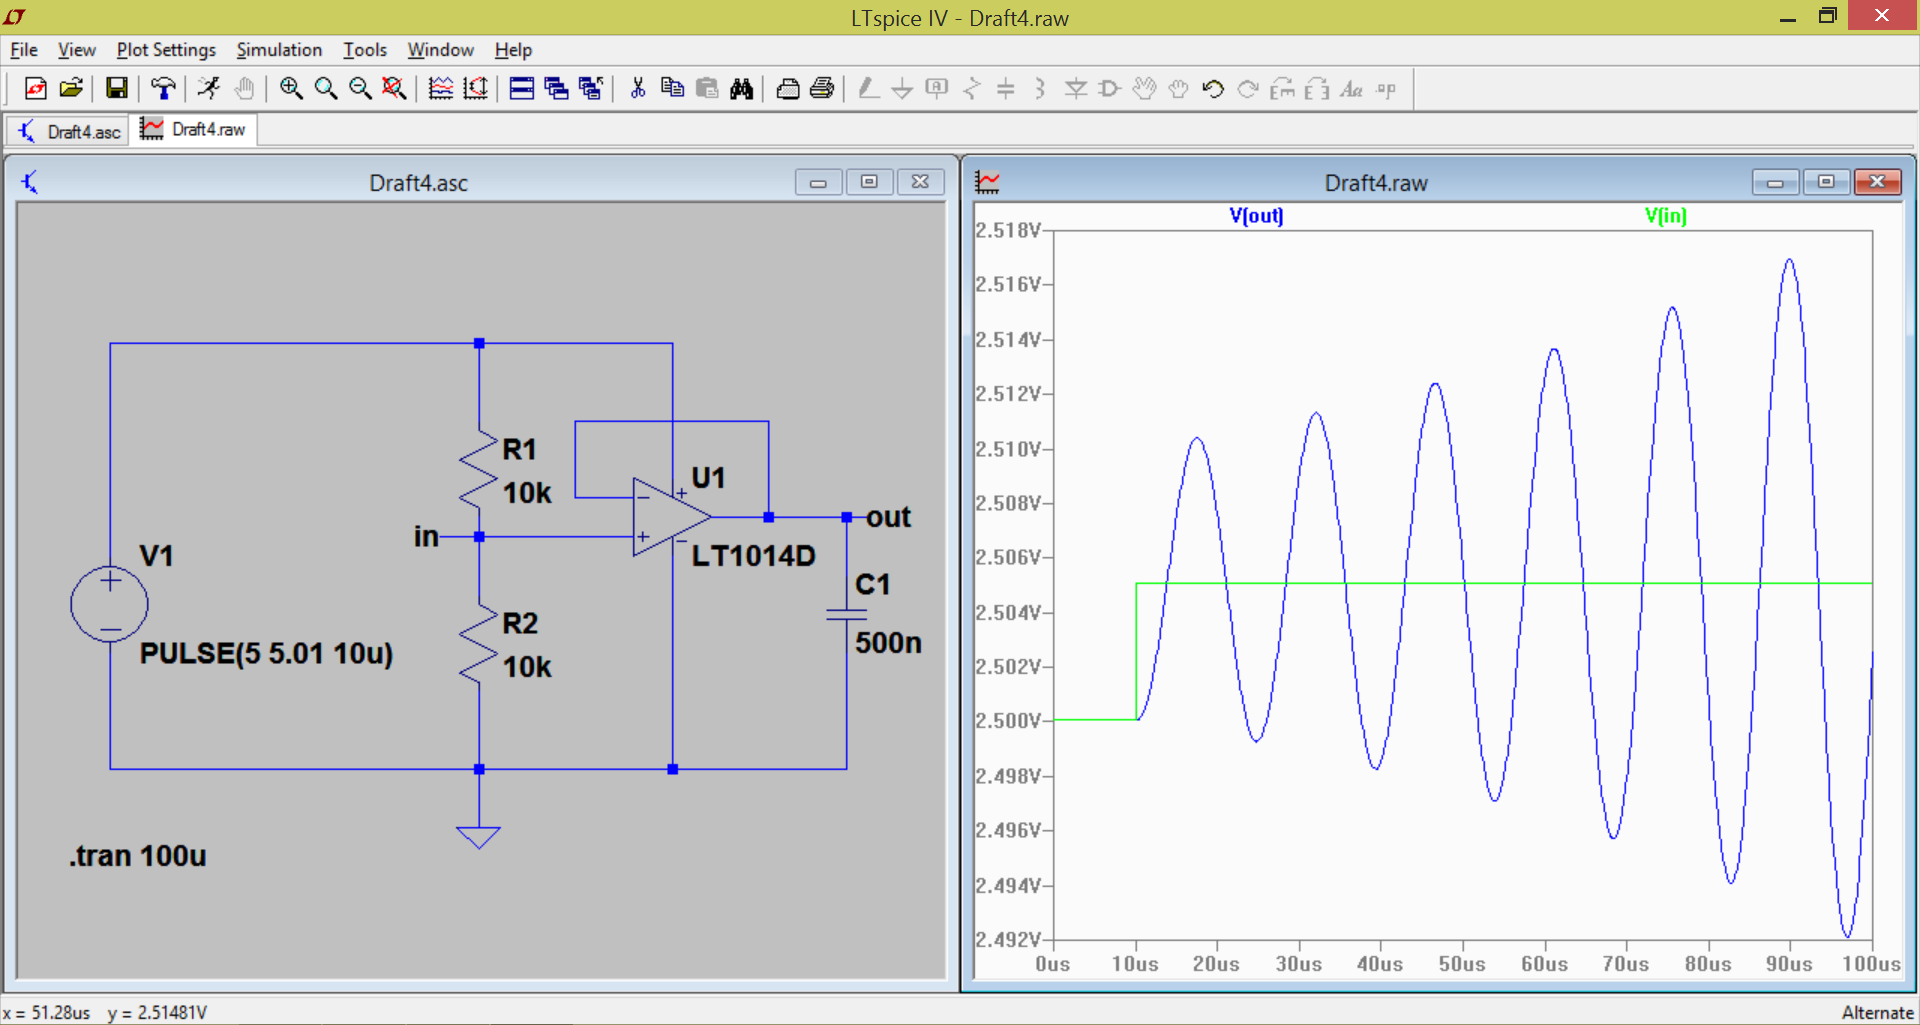Maximize the Draft4.asc subwindow
The width and height of the screenshot is (1920, 1025).
pyautogui.click(x=869, y=182)
